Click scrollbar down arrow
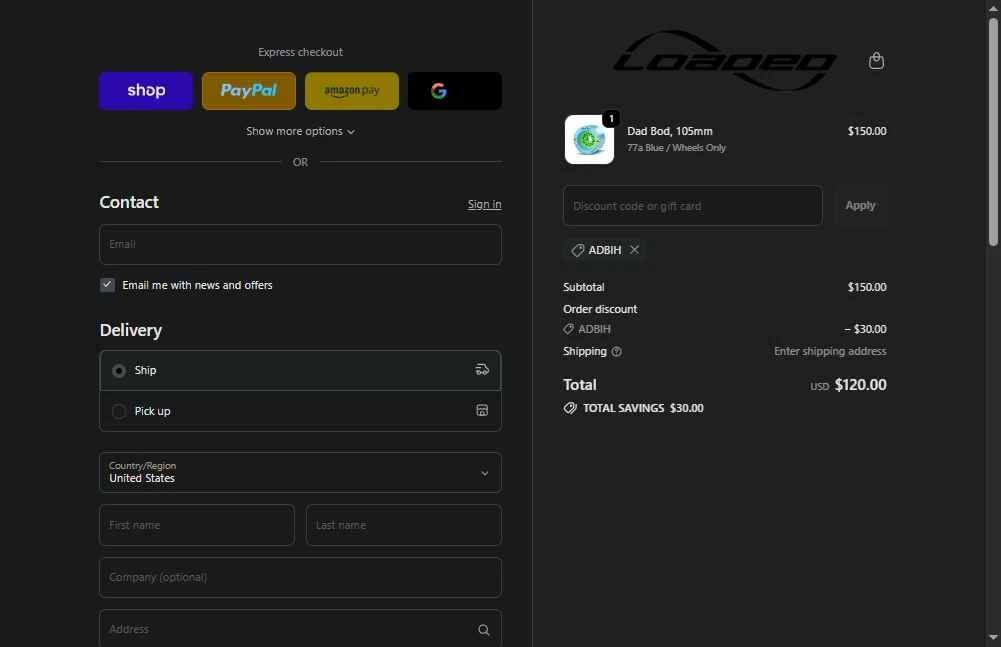This screenshot has width=1001, height=647. point(993,637)
